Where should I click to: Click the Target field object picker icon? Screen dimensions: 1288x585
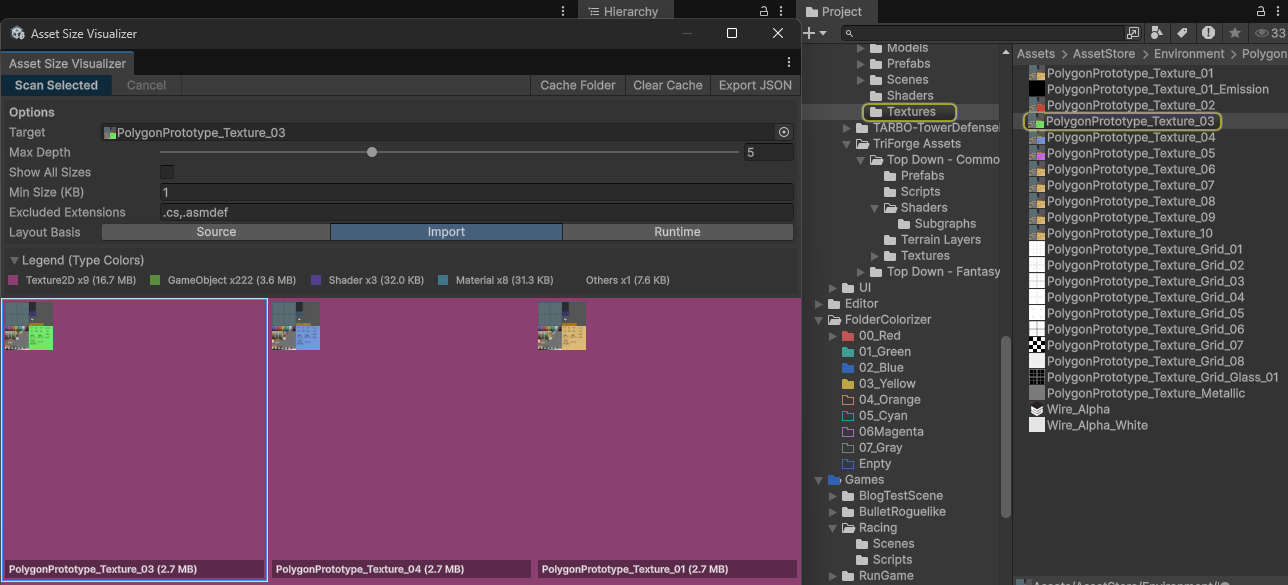click(783, 131)
